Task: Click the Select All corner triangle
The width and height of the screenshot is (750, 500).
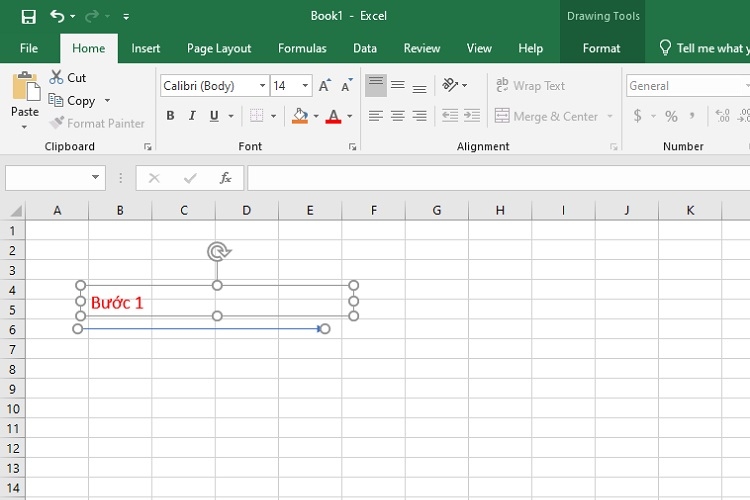Action: (15, 211)
